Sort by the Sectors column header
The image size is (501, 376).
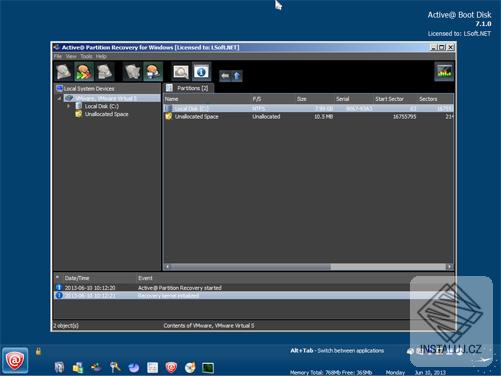(428, 99)
